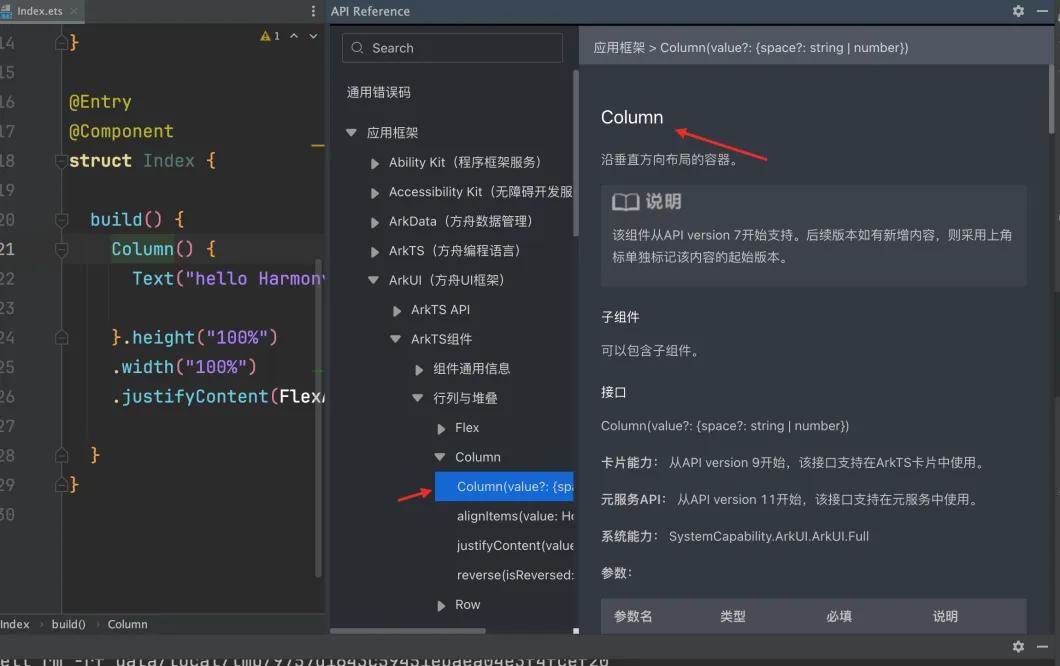This screenshot has width=1060, height=666.
Task: Select alignItems entry in the tree
Action: 515,516
